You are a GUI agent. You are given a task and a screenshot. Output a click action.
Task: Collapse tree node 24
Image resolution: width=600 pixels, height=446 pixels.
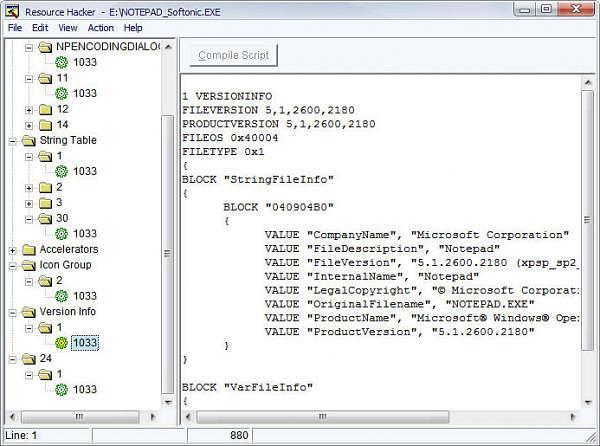click(x=13, y=360)
